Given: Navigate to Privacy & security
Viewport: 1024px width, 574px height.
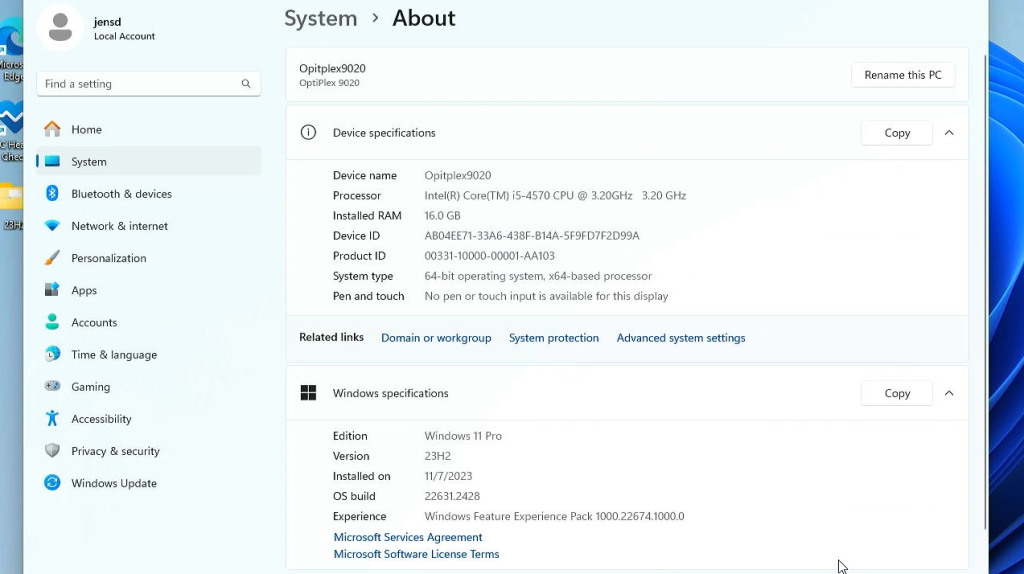Looking at the screenshot, I should pos(149,451).
